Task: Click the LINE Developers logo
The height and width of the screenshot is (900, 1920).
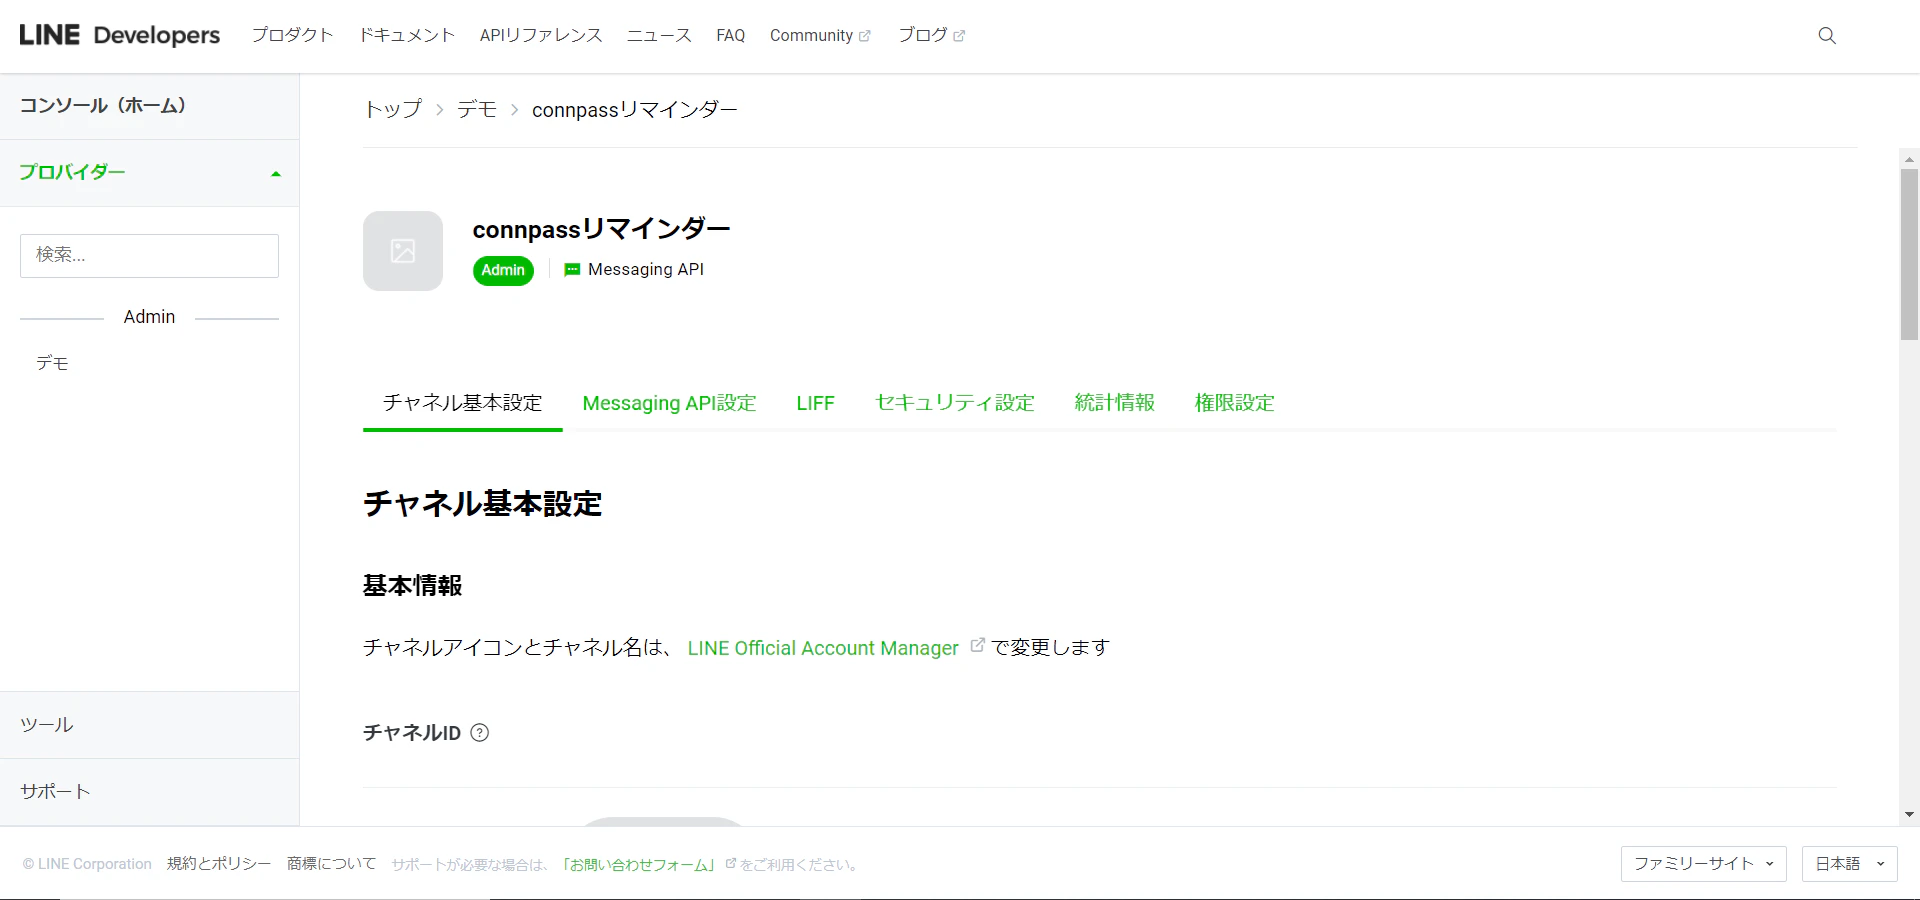Action: pyautogui.click(x=120, y=35)
